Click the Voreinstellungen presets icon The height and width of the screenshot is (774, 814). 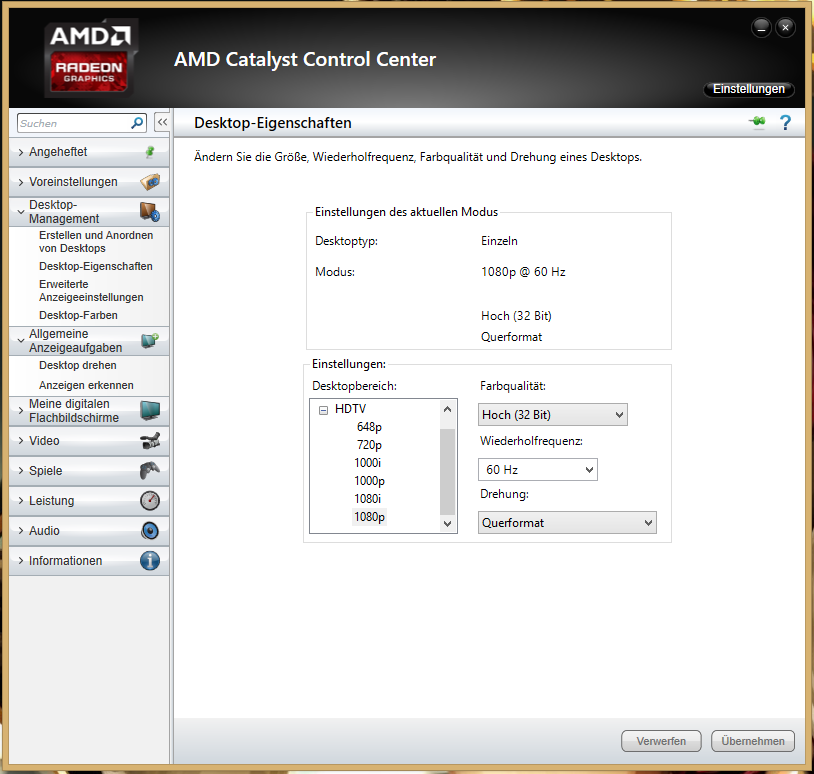point(150,182)
